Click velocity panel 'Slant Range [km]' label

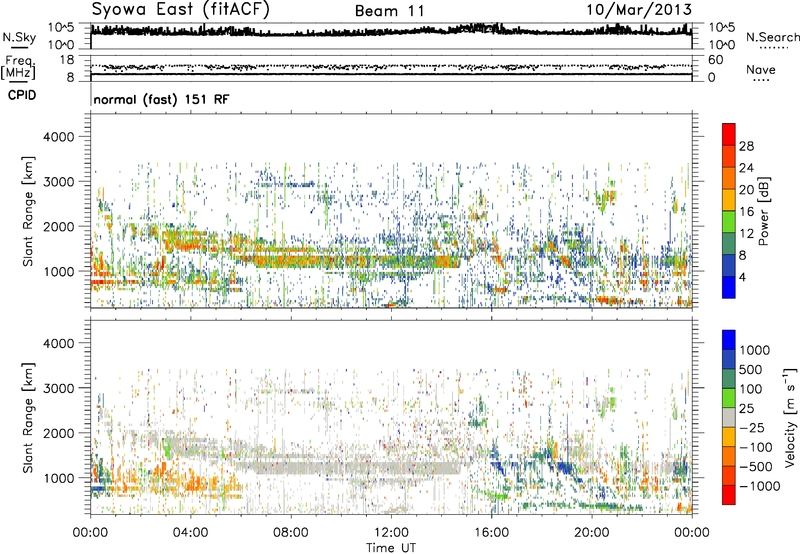28,418
